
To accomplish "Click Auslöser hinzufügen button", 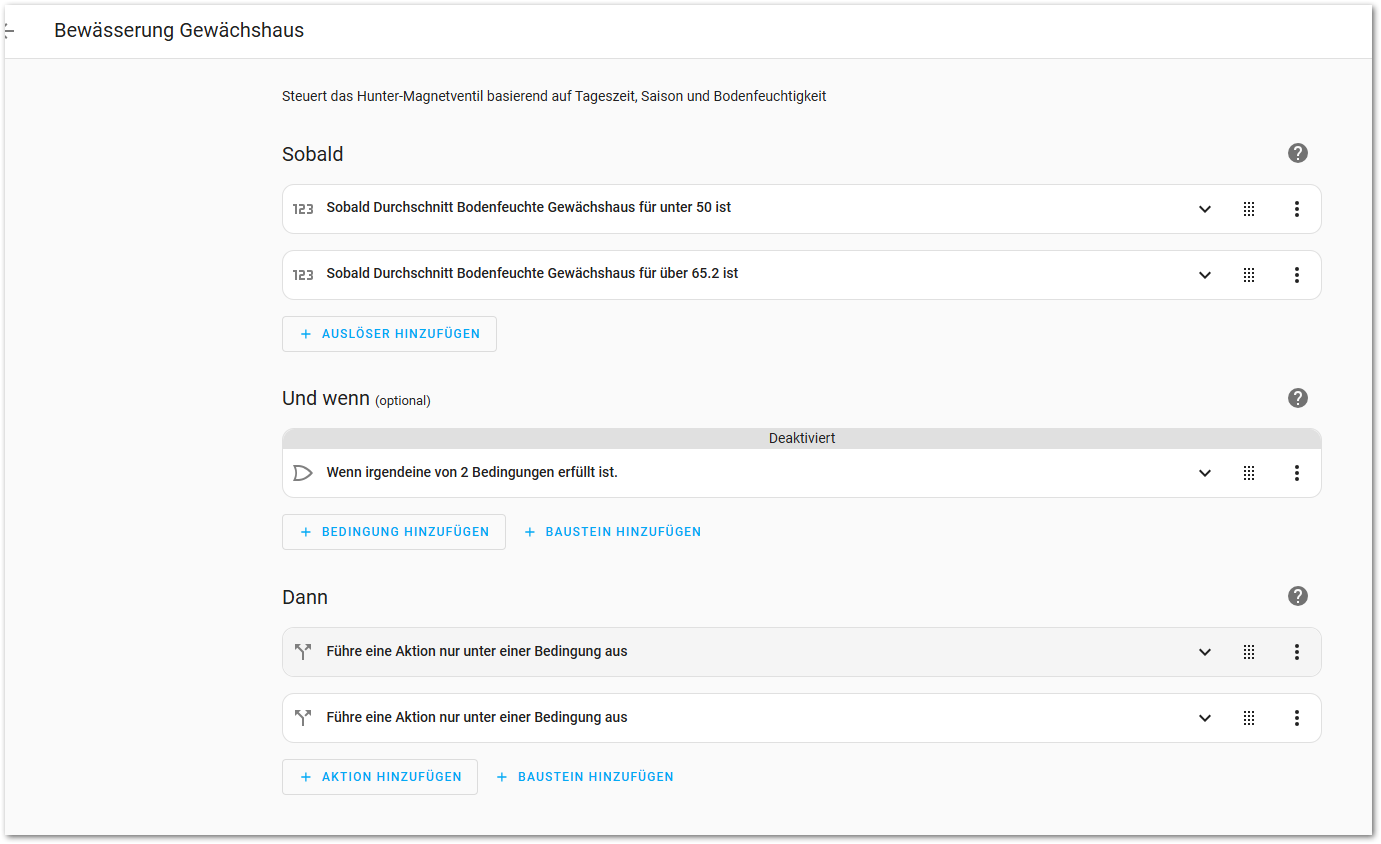I will pyautogui.click(x=389, y=334).
